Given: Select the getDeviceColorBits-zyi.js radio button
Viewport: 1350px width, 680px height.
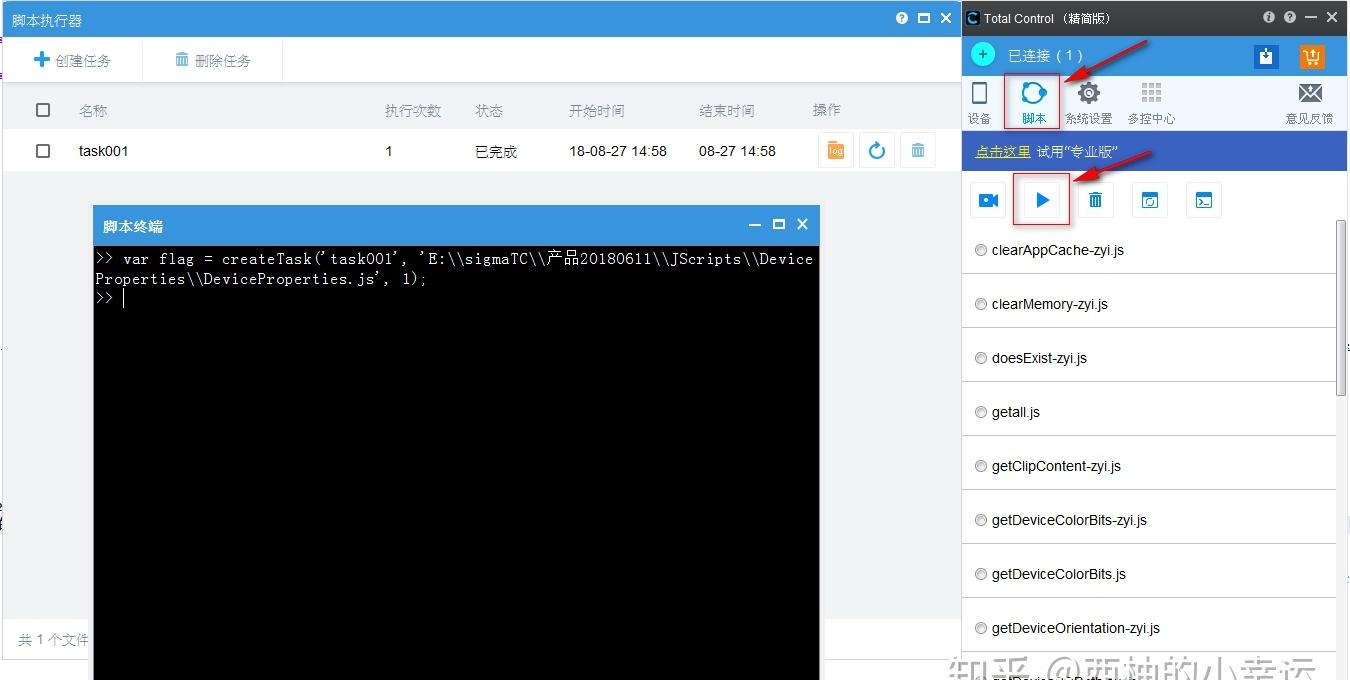Looking at the screenshot, I should [x=981, y=520].
